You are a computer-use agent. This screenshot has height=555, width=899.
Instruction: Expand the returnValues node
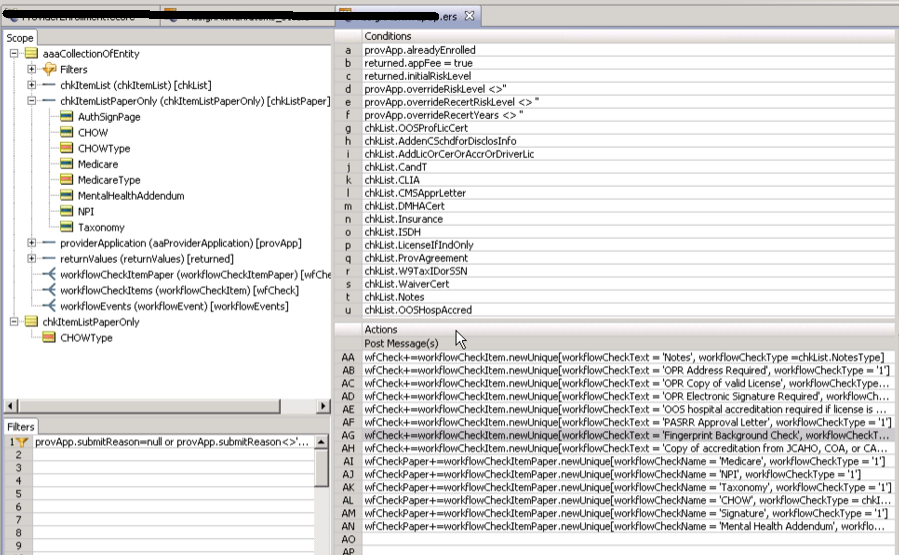(x=32, y=259)
